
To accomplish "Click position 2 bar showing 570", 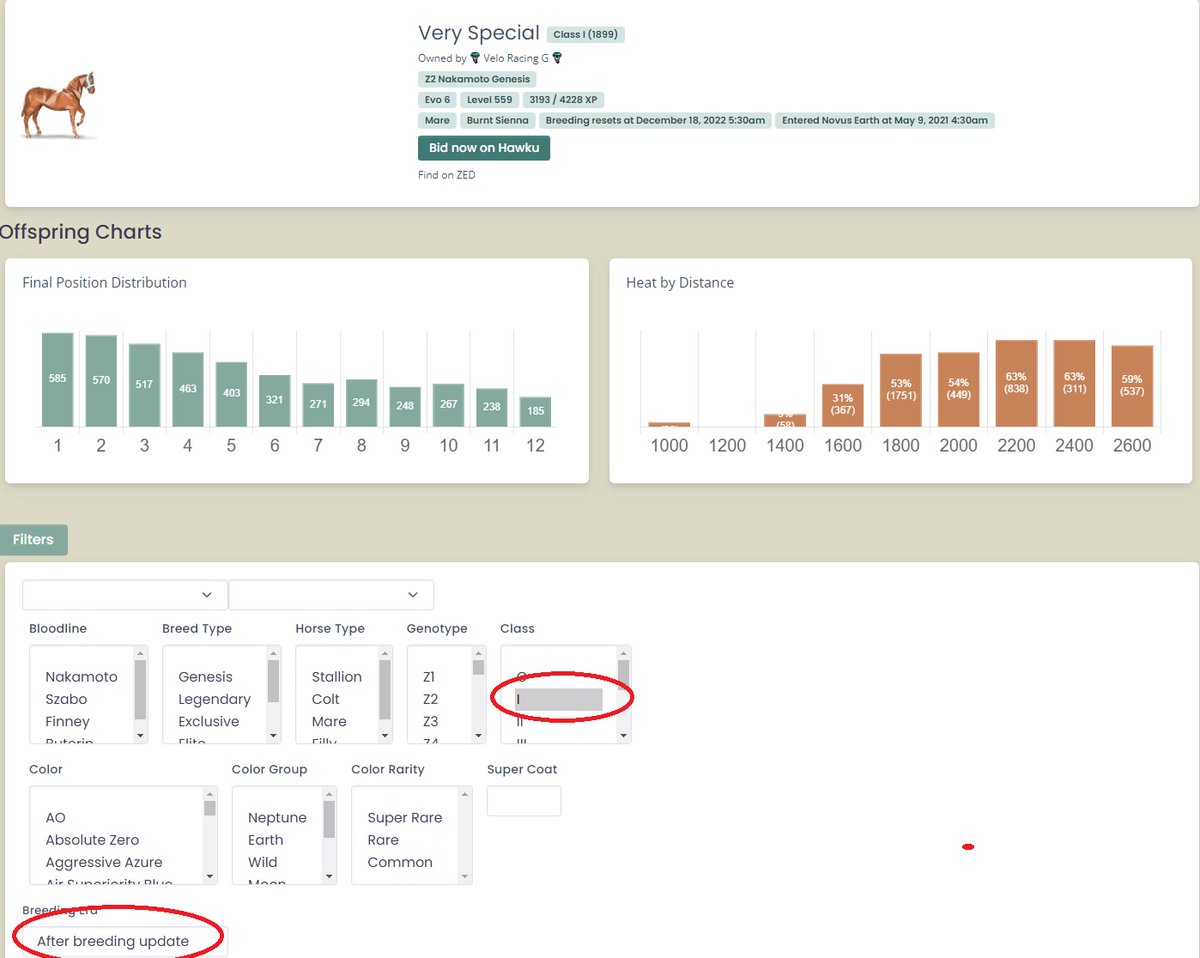I will tap(101, 381).
